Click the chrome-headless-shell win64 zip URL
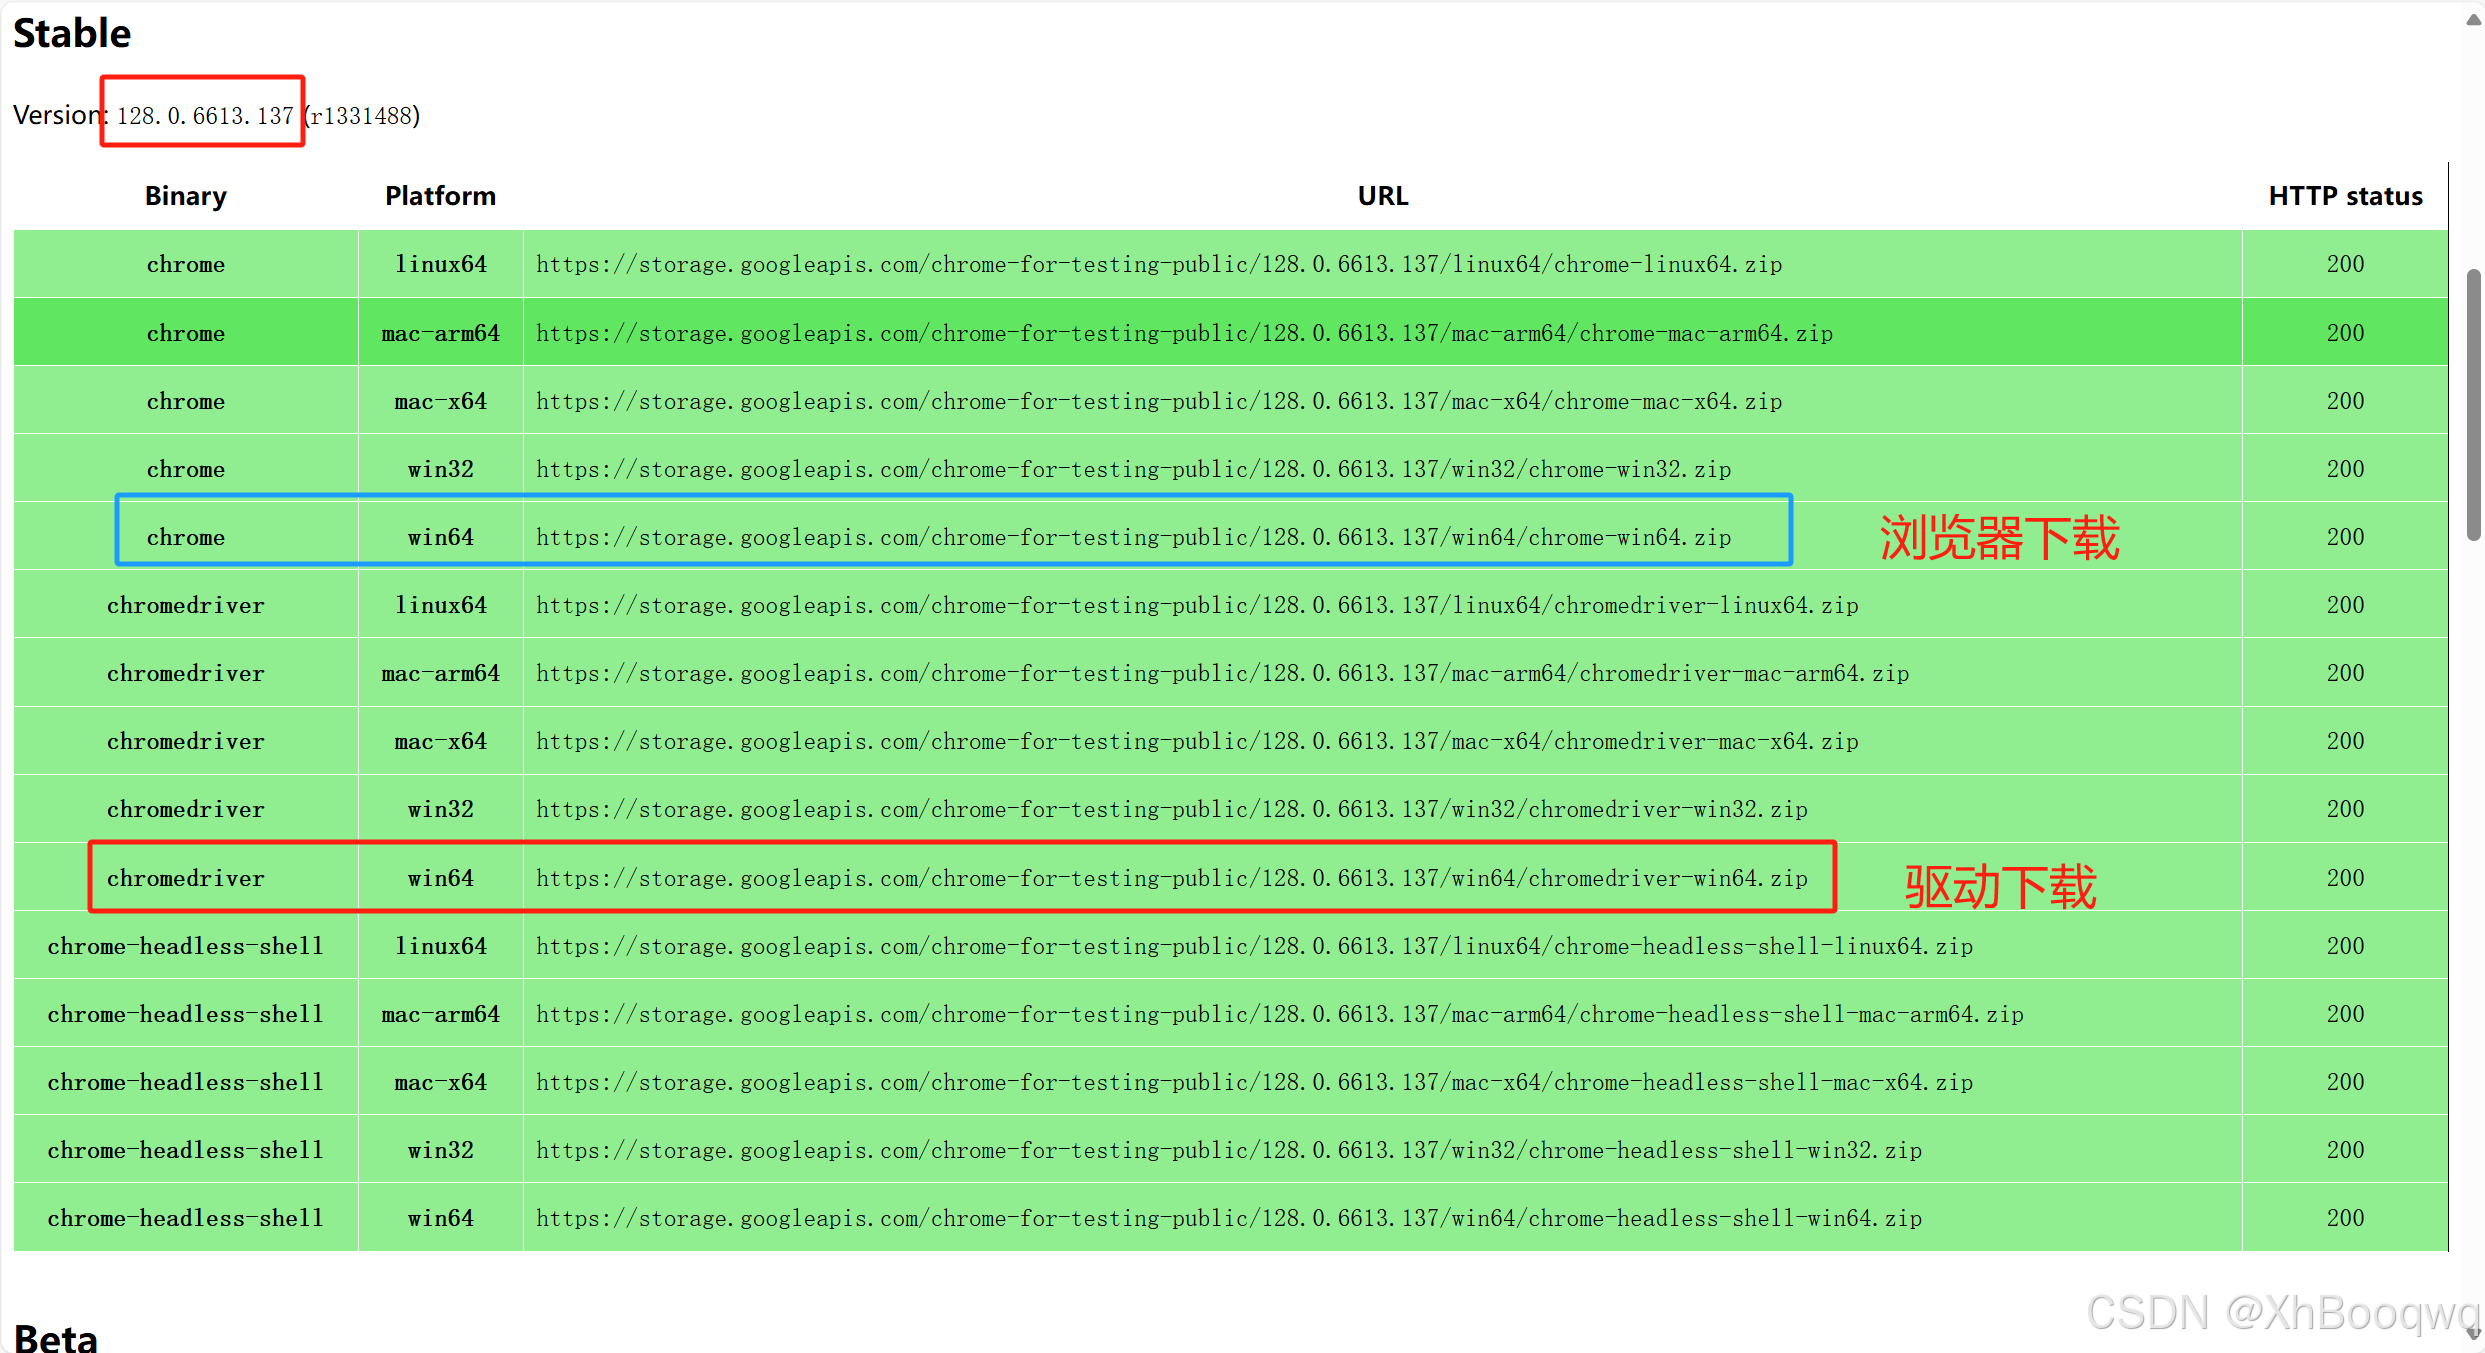Image resolution: width=2485 pixels, height=1353 pixels. (1228, 1218)
